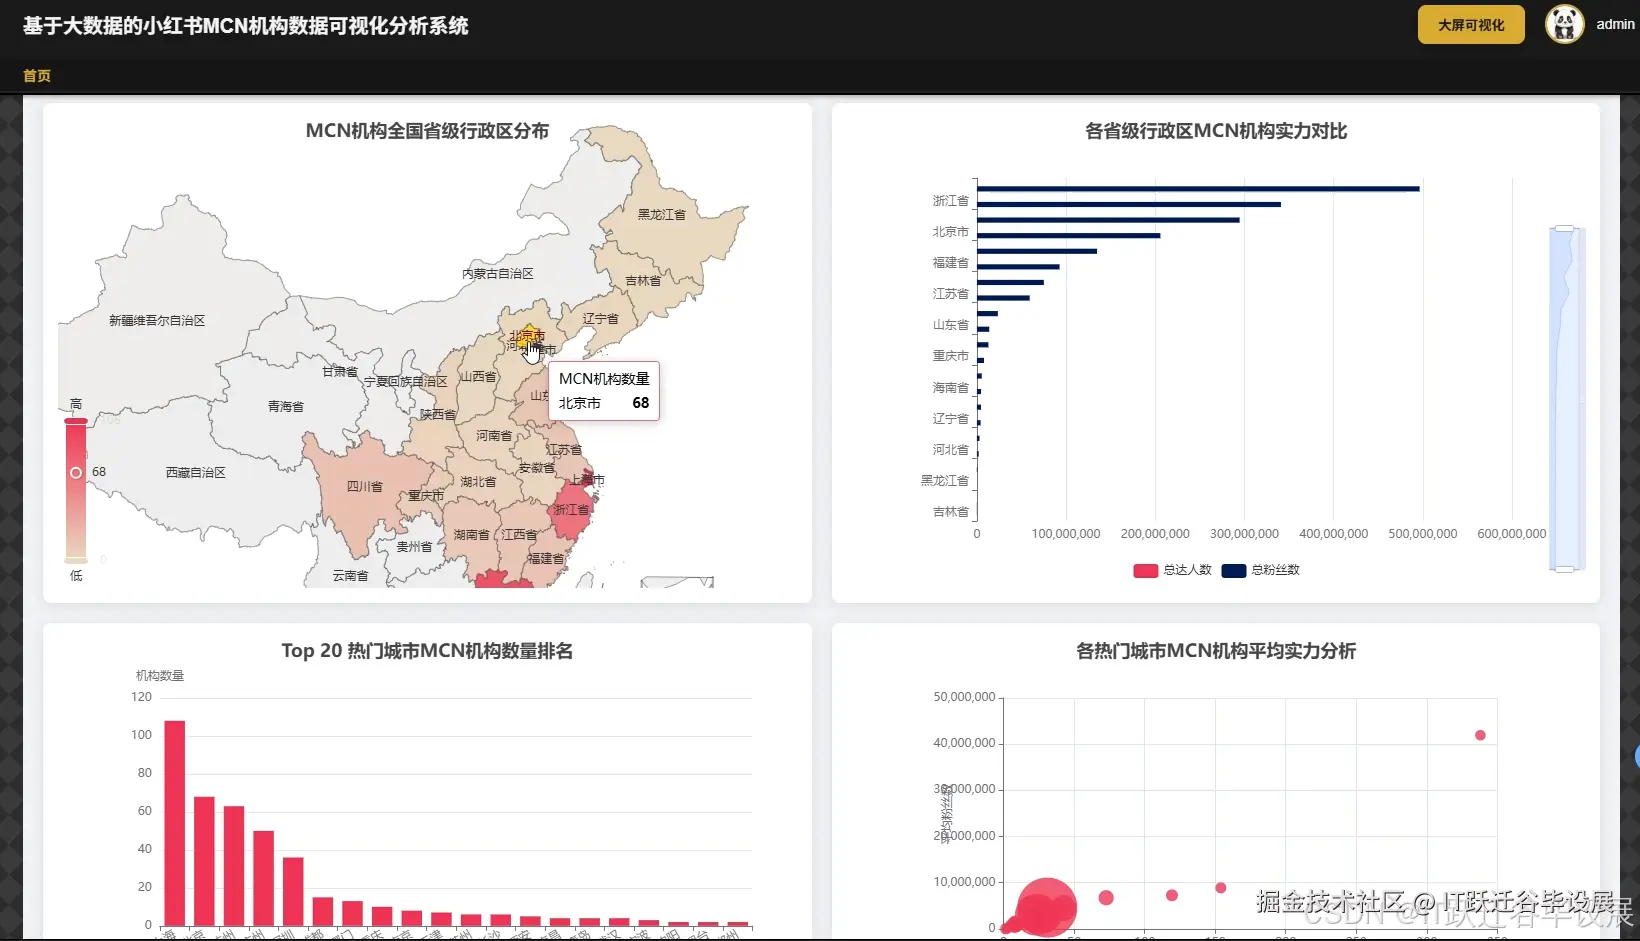Image resolution: width=1640 pixels, height=941 pixels.
Task: Click the 各热门城市MCN机构平均实力分析 title
Action: coord(1216,651)
